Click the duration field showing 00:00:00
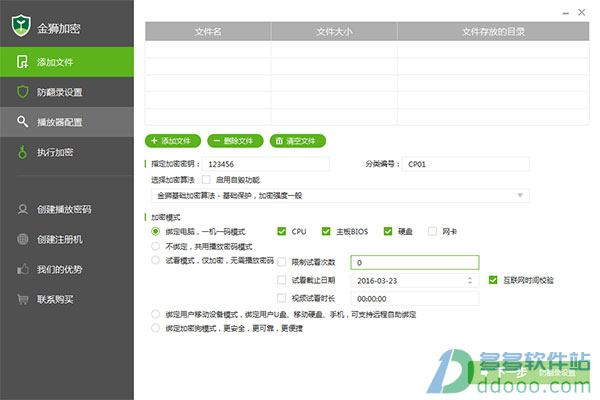 pyautogui.click(x=415, y=299)
